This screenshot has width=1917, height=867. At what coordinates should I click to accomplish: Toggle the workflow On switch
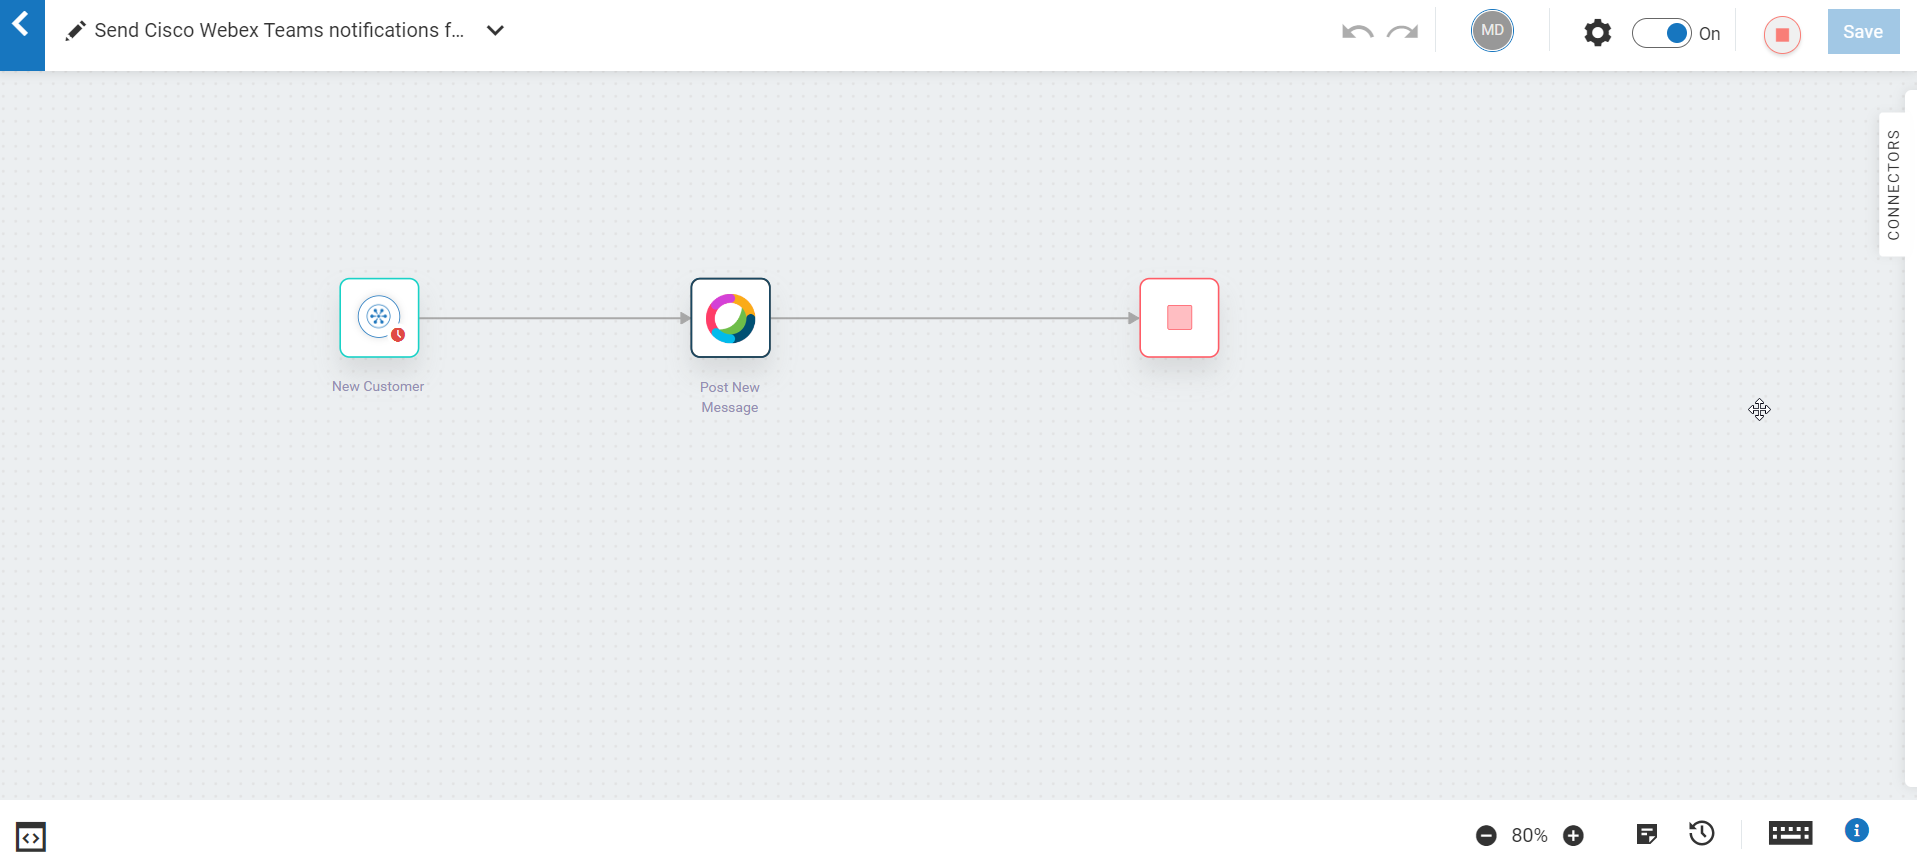pos(1662,33)
